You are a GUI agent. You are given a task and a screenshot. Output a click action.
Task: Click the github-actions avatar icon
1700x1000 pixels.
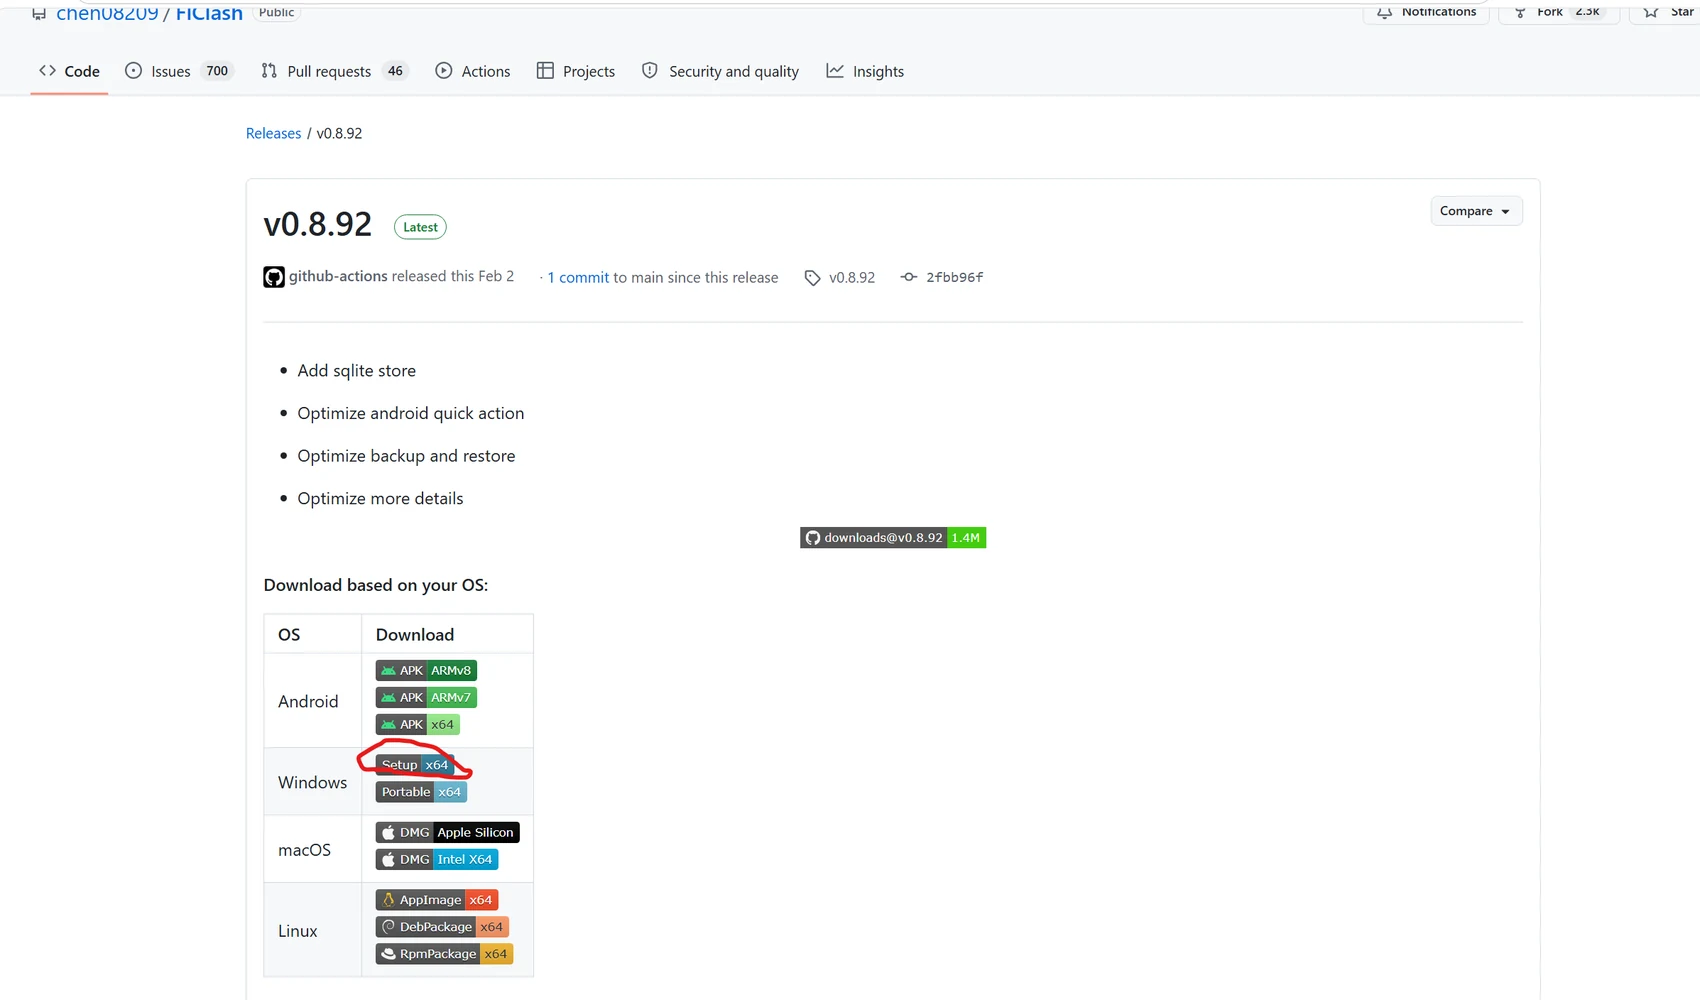point(274,277)
